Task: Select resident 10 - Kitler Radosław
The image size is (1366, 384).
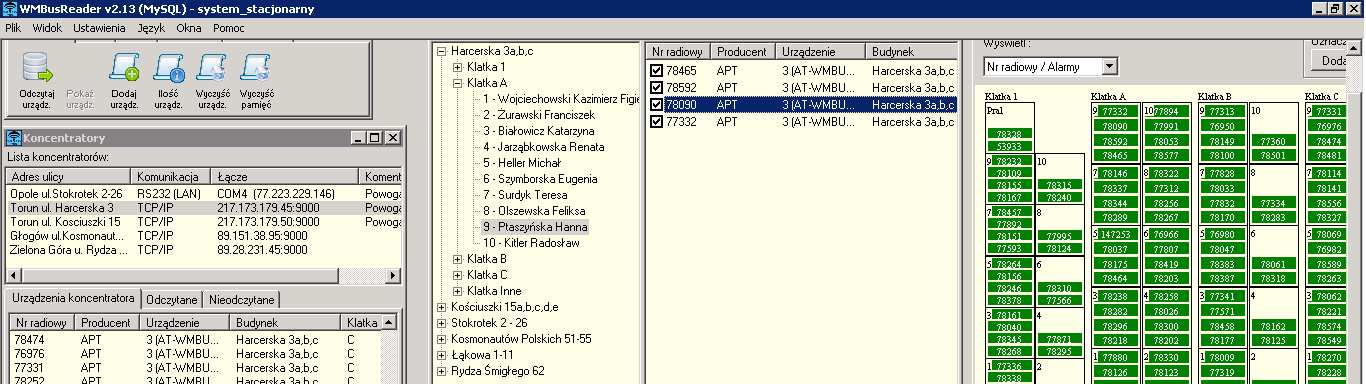Action: point(531,243)
